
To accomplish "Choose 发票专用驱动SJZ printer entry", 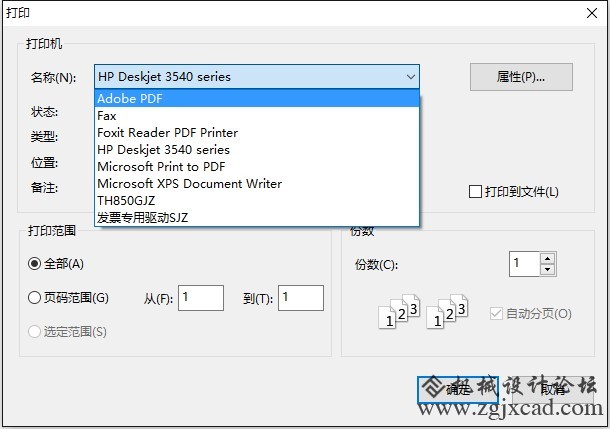I will (x=257, y=217).
